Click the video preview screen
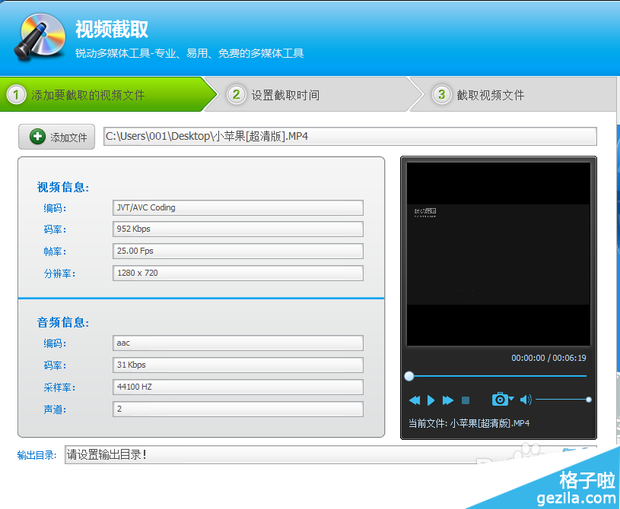This screenshot has height=509, width=620. [498, 254]
